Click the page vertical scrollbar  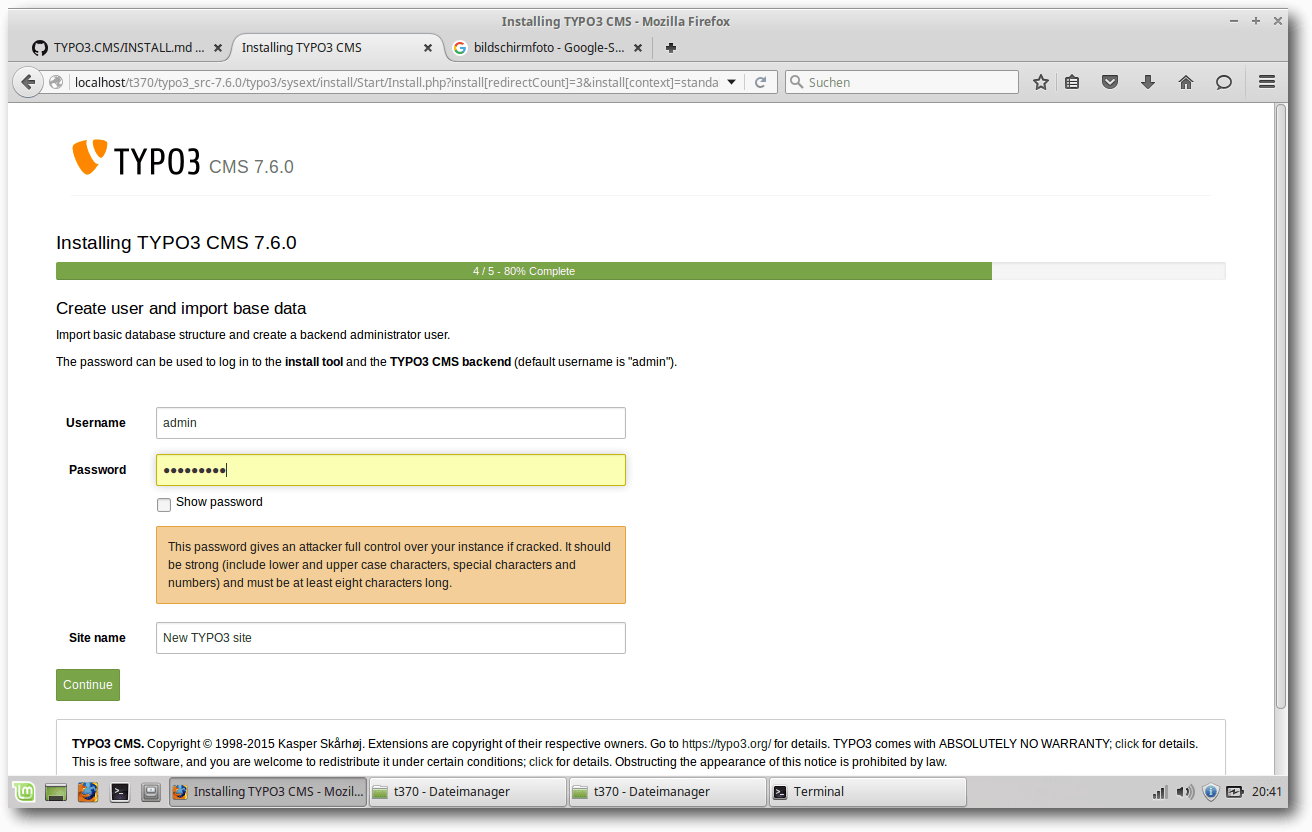[1281, 405]
